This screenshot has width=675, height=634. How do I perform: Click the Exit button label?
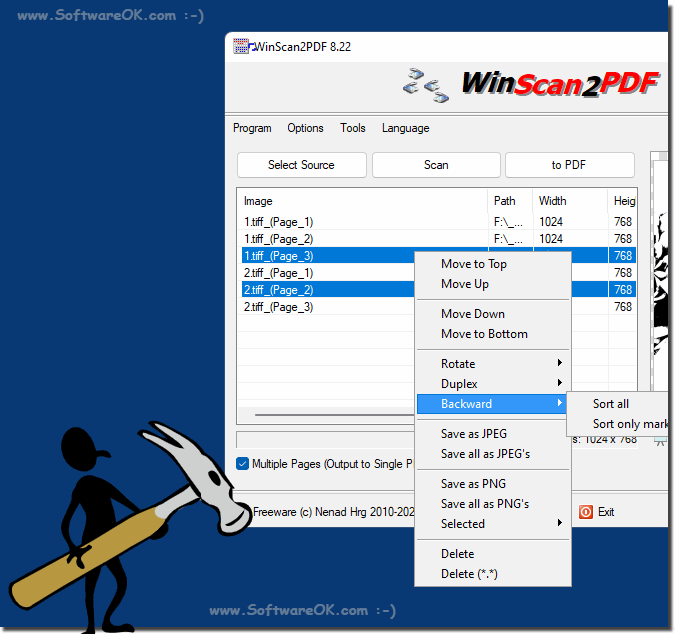[x=606, y=512]
